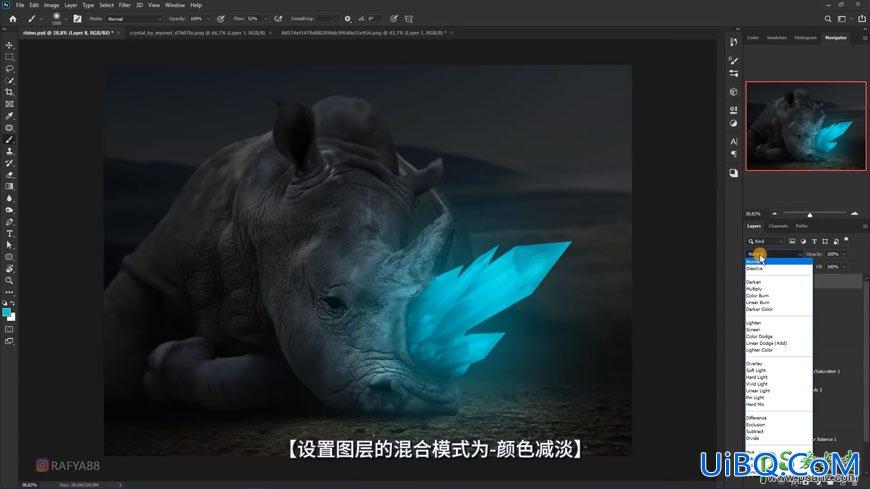870x489 pixels.
Task: Toggle pixel layer filter in Layers panel
Action: [x=792, y=241]
